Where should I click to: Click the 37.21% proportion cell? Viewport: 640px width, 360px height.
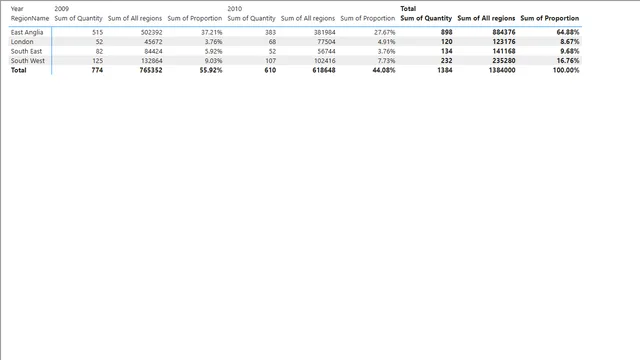(x=212, y=32)
